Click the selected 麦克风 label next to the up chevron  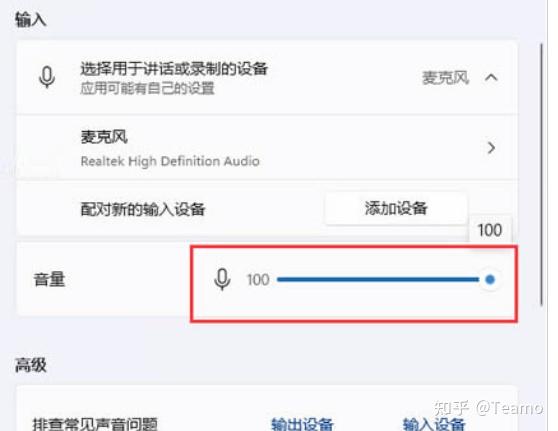coord(445,78)
